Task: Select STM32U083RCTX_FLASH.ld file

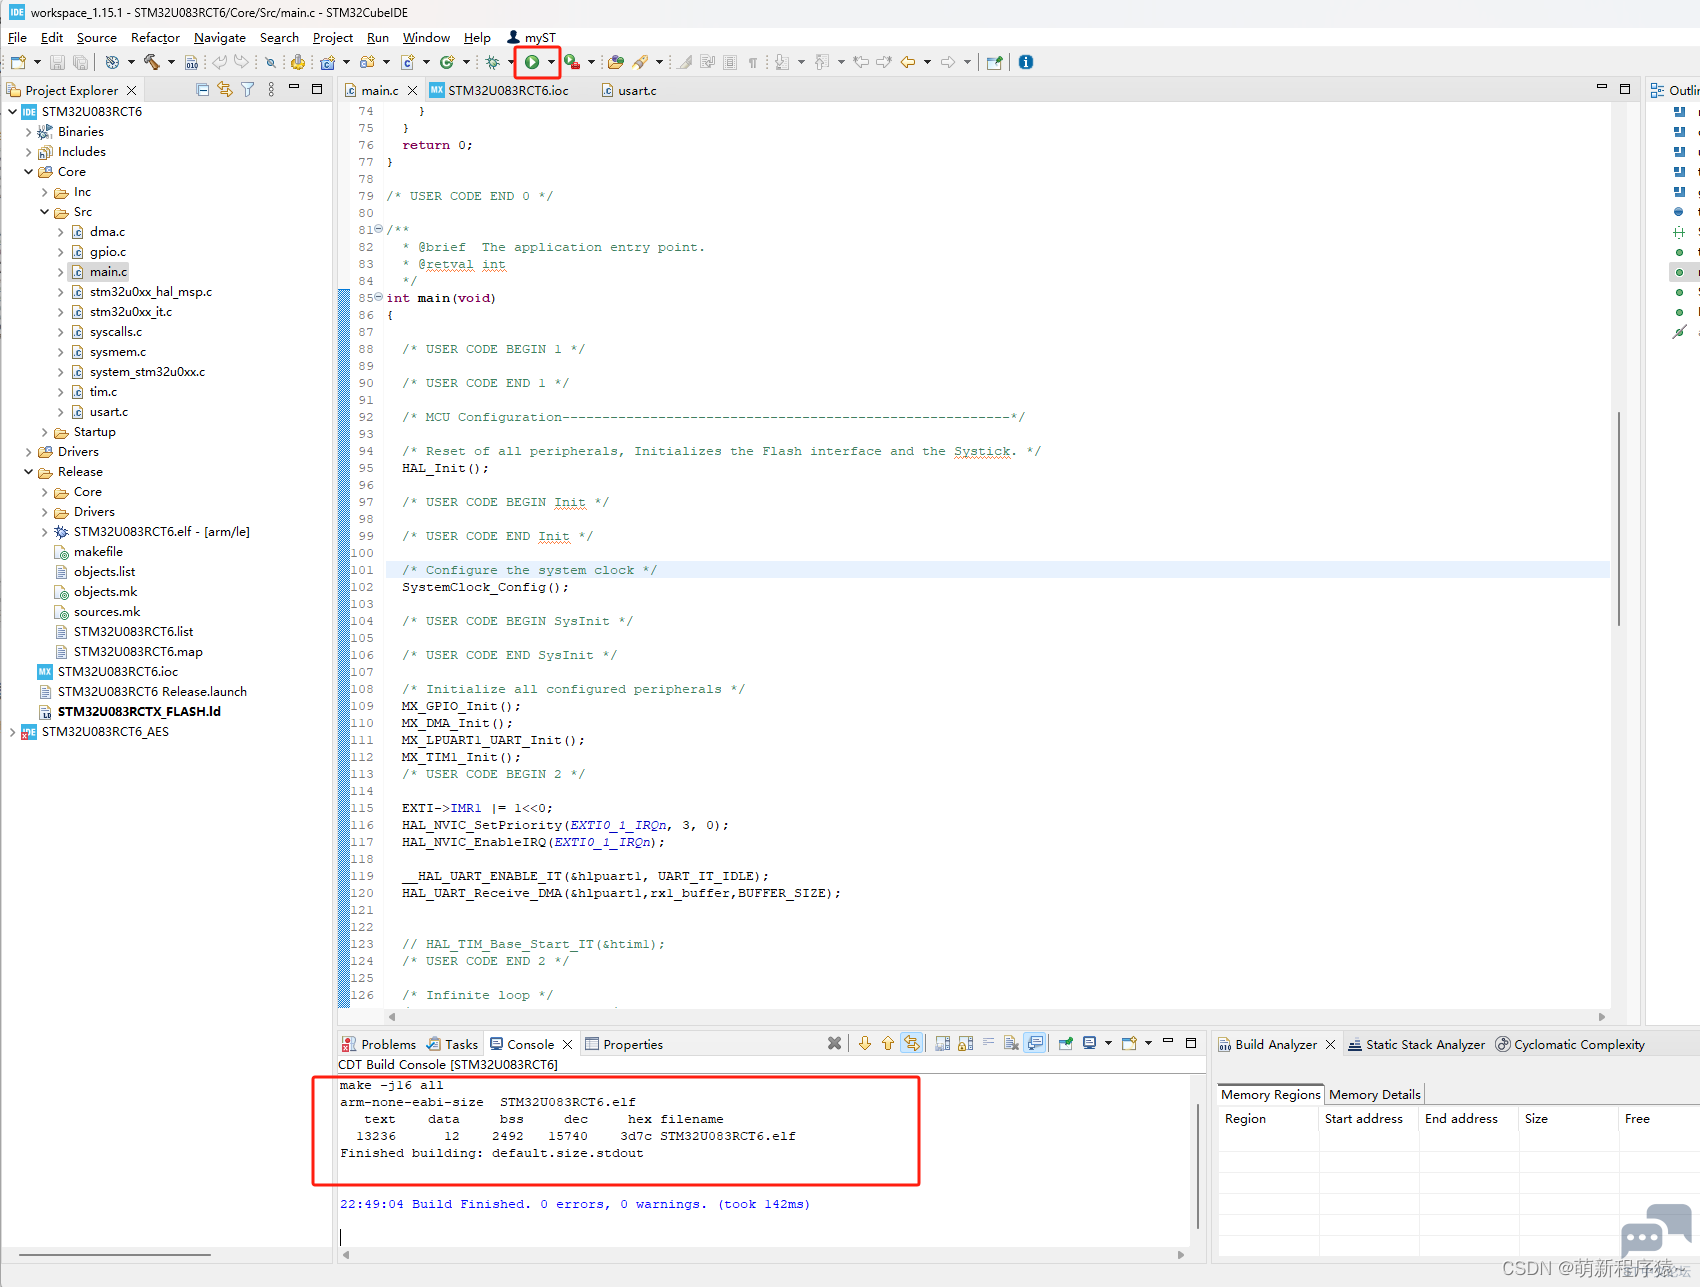Action: (x=139, y=712)
